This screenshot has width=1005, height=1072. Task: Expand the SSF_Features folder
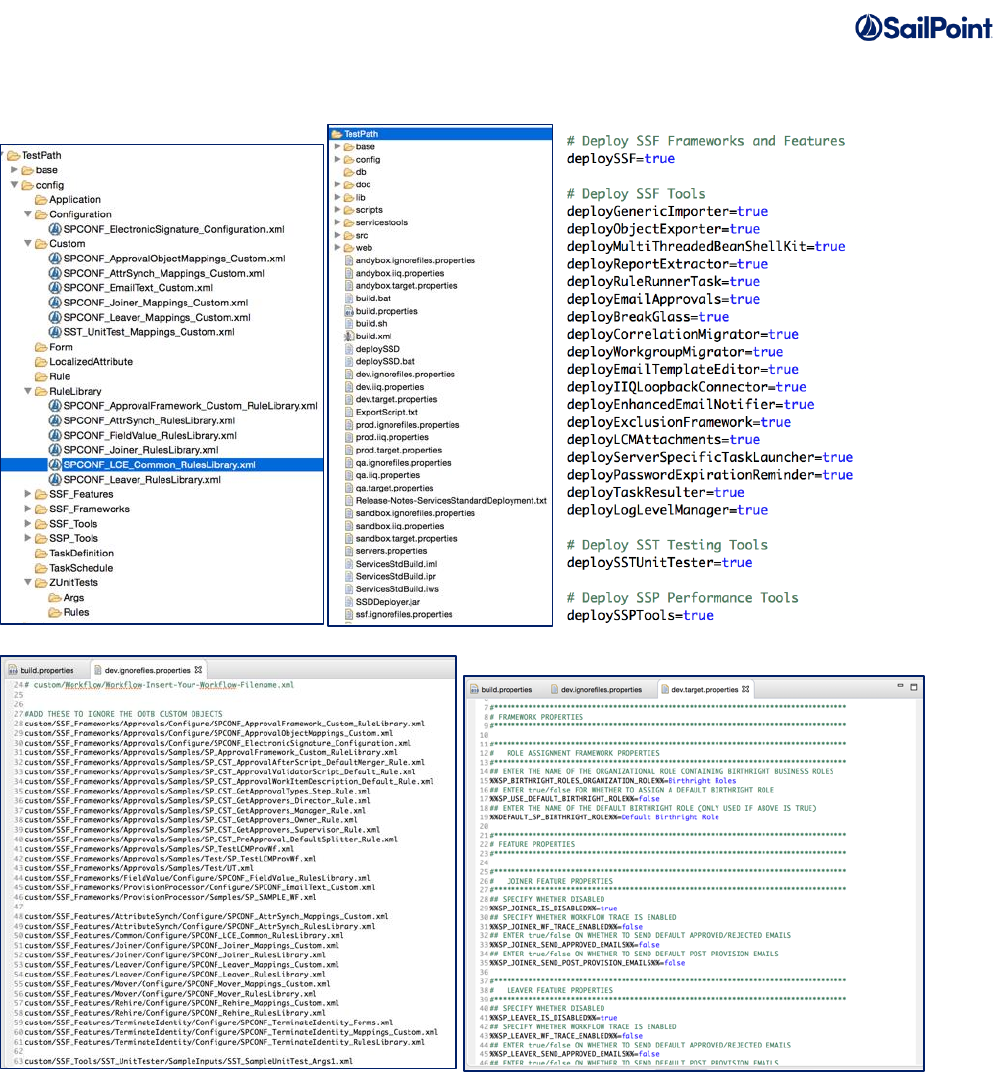point(28,494)
